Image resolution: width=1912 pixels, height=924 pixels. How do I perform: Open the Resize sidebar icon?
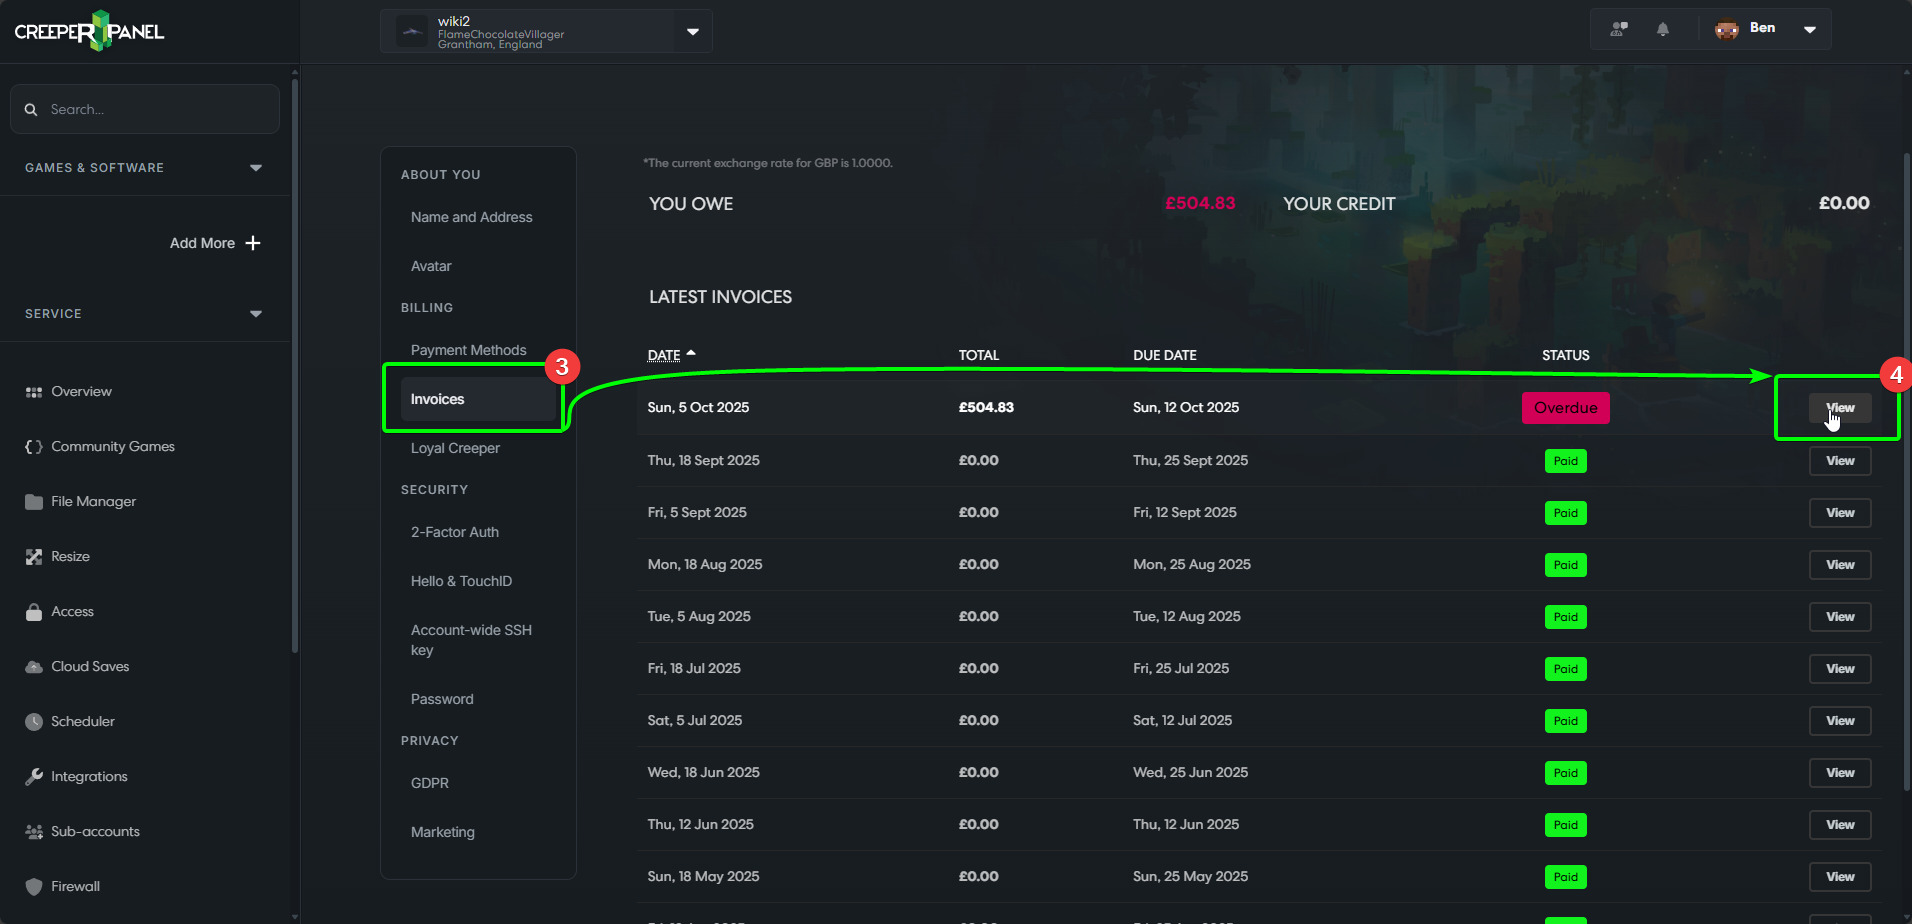34,557
